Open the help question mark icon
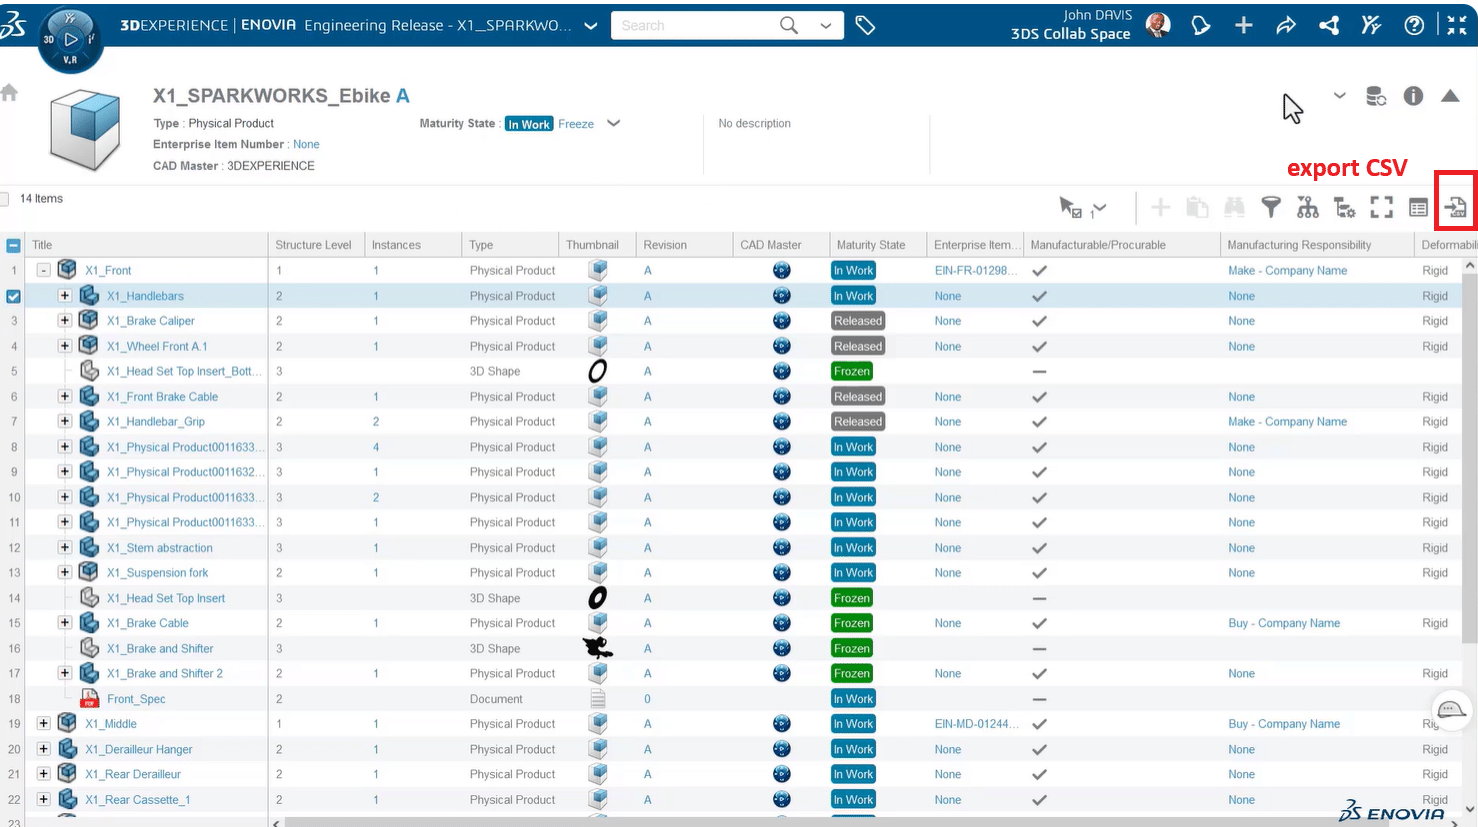 coord(1414,26)
